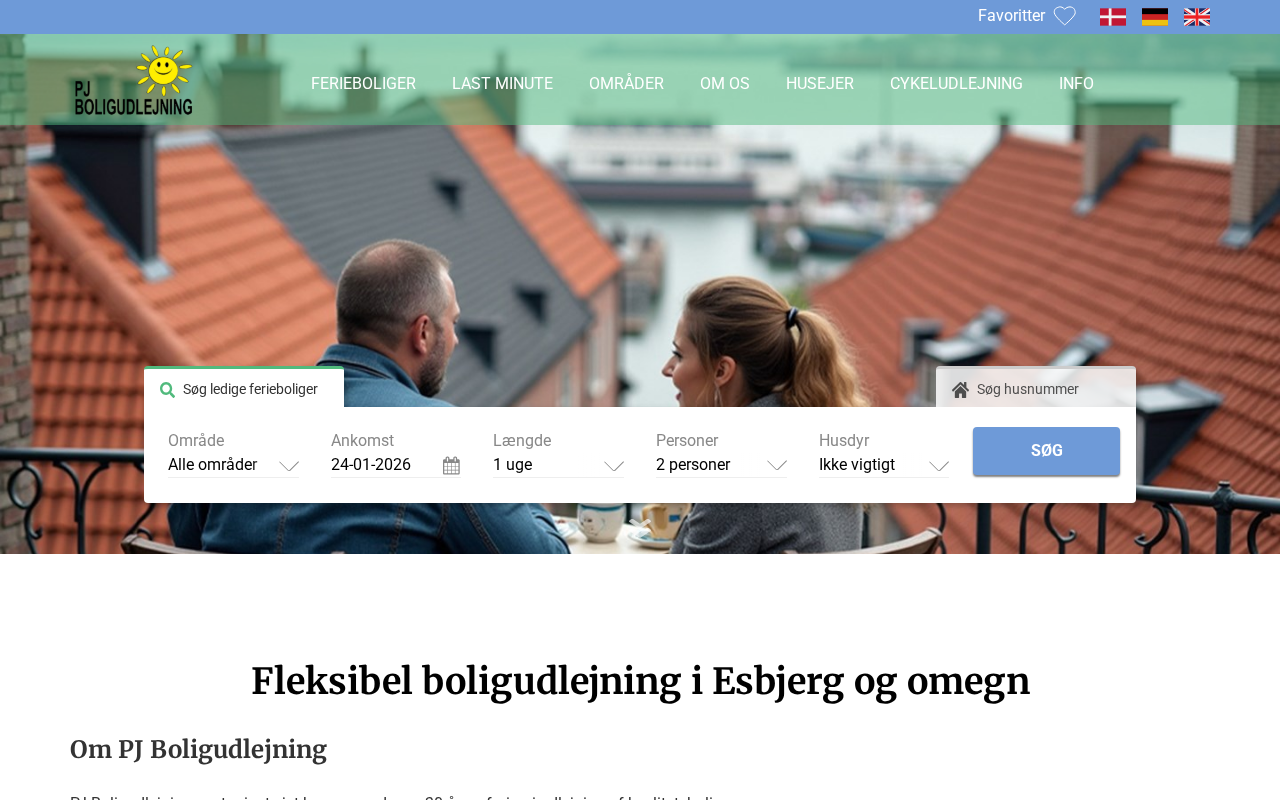Click the magnifier icon in search tab
This screenshot has height=800, width=1280.
pos(167,390)
